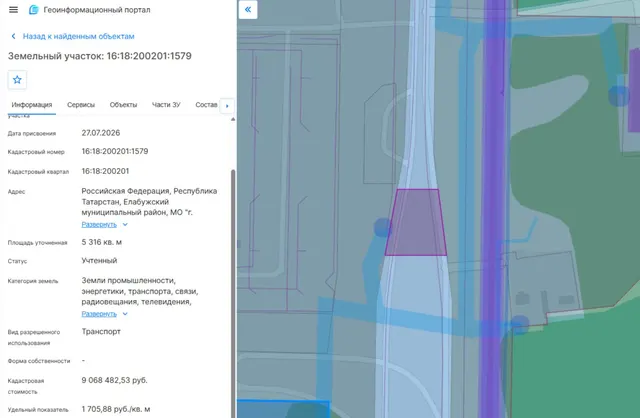Collapse the side panel with double chevron

(248, 9)
